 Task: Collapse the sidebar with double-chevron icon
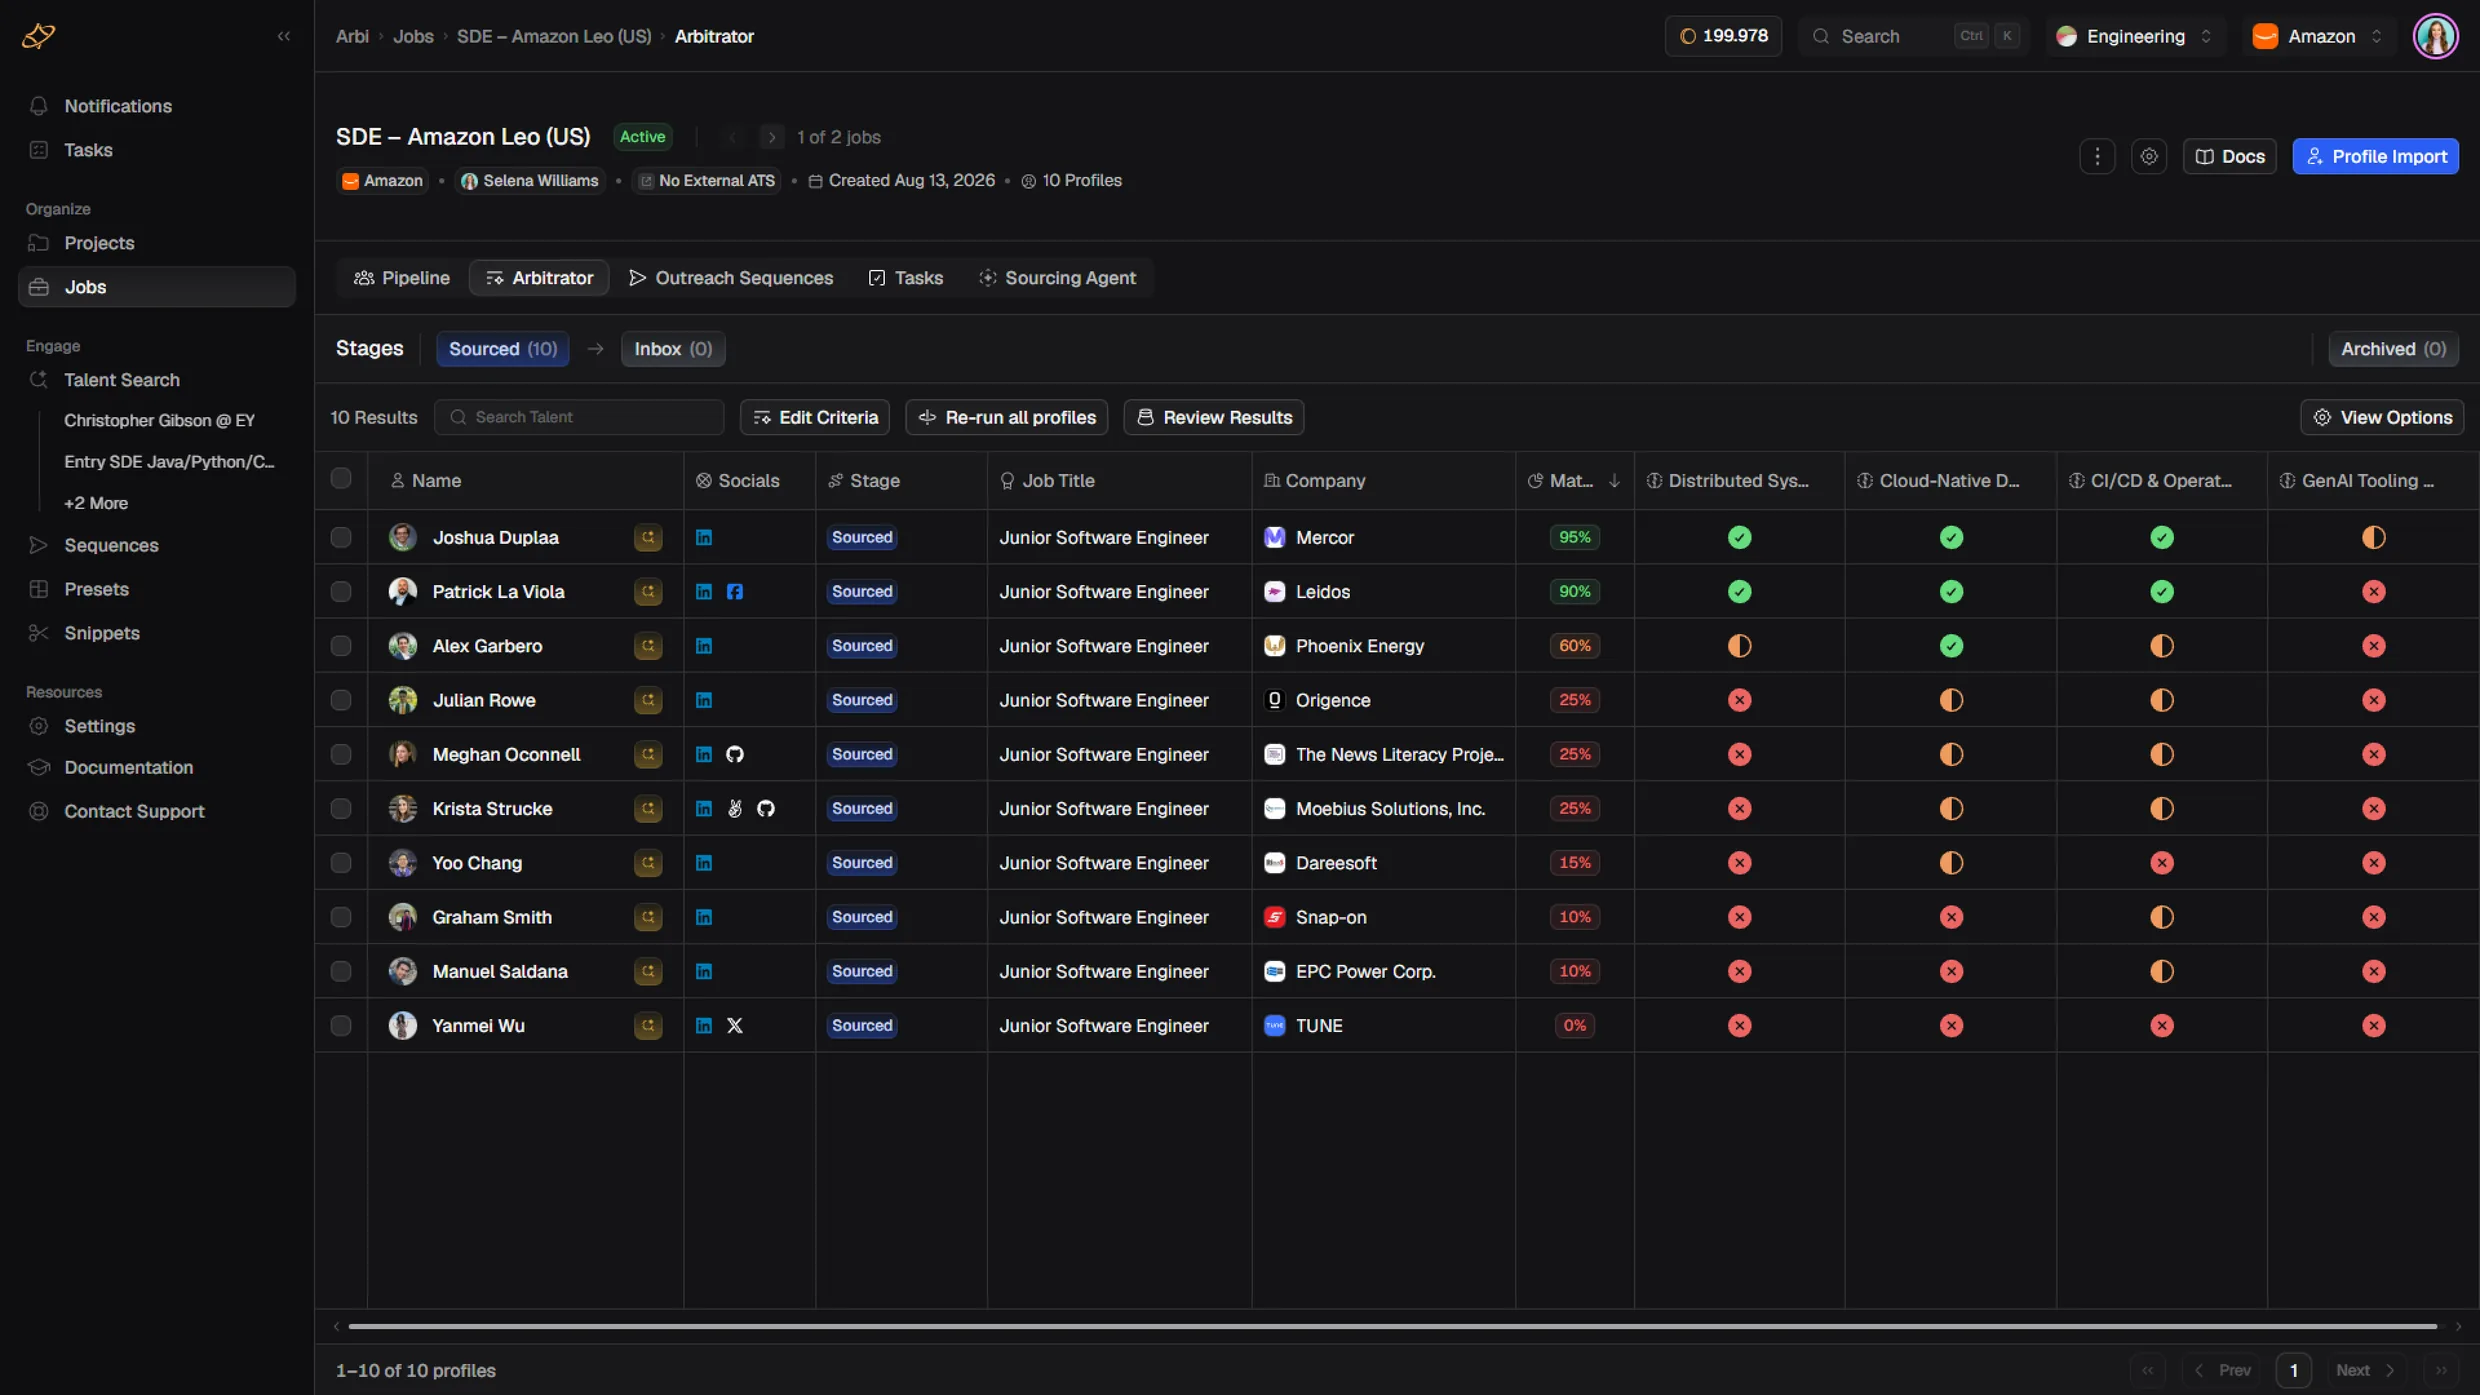pyautogui.click(x=284, y=36)
